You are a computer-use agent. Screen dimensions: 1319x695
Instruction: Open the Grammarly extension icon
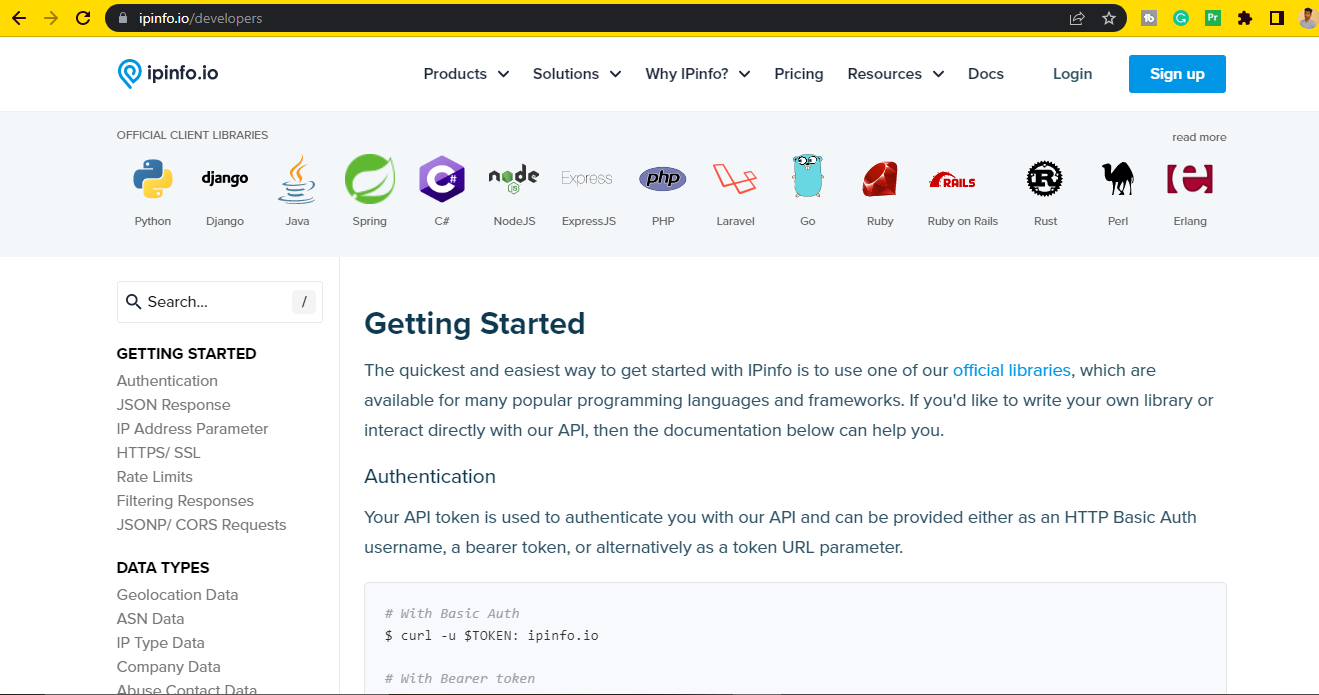coord(1181,18)
